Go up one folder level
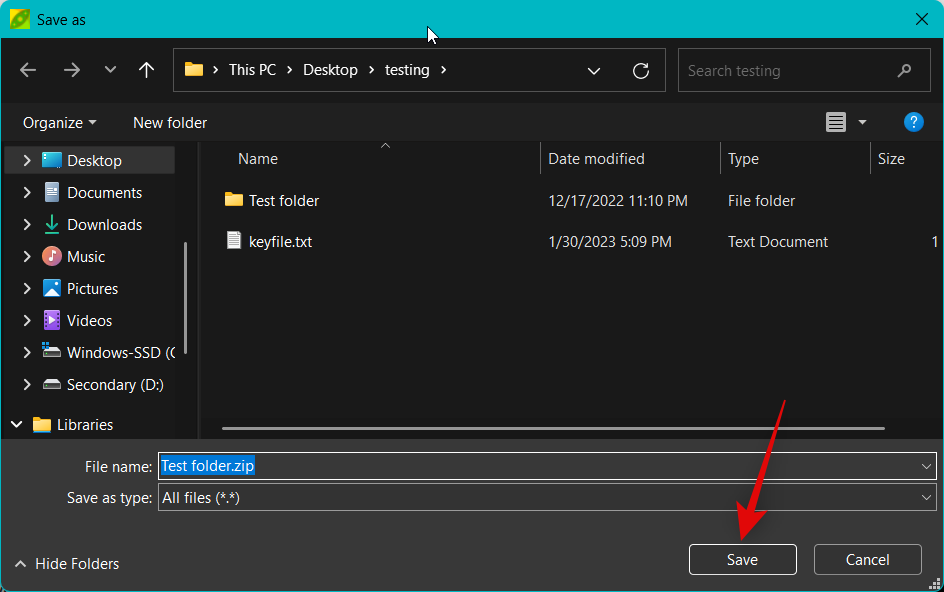The height and width of the screenshot is (592, 944). (x=147, y=70)
